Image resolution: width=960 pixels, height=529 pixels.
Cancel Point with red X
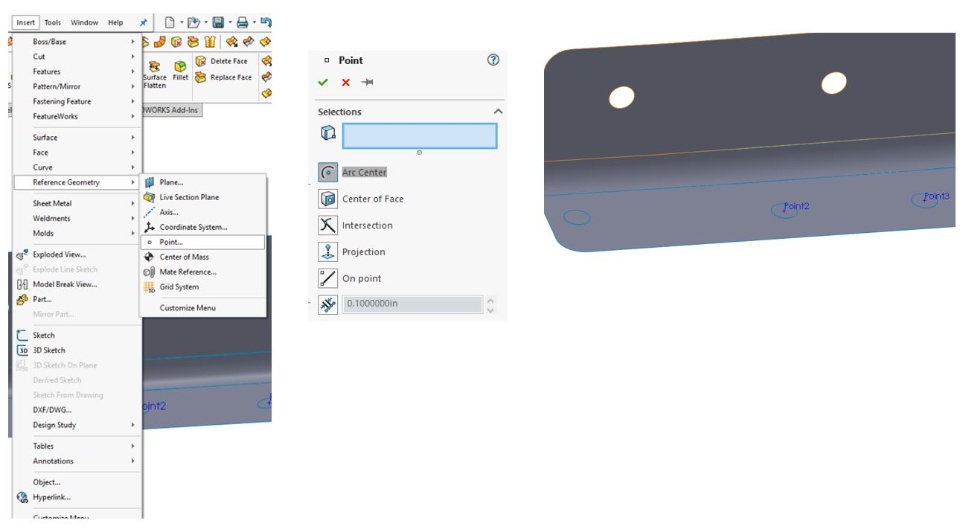pyautogui.click(x=346, y=82)
